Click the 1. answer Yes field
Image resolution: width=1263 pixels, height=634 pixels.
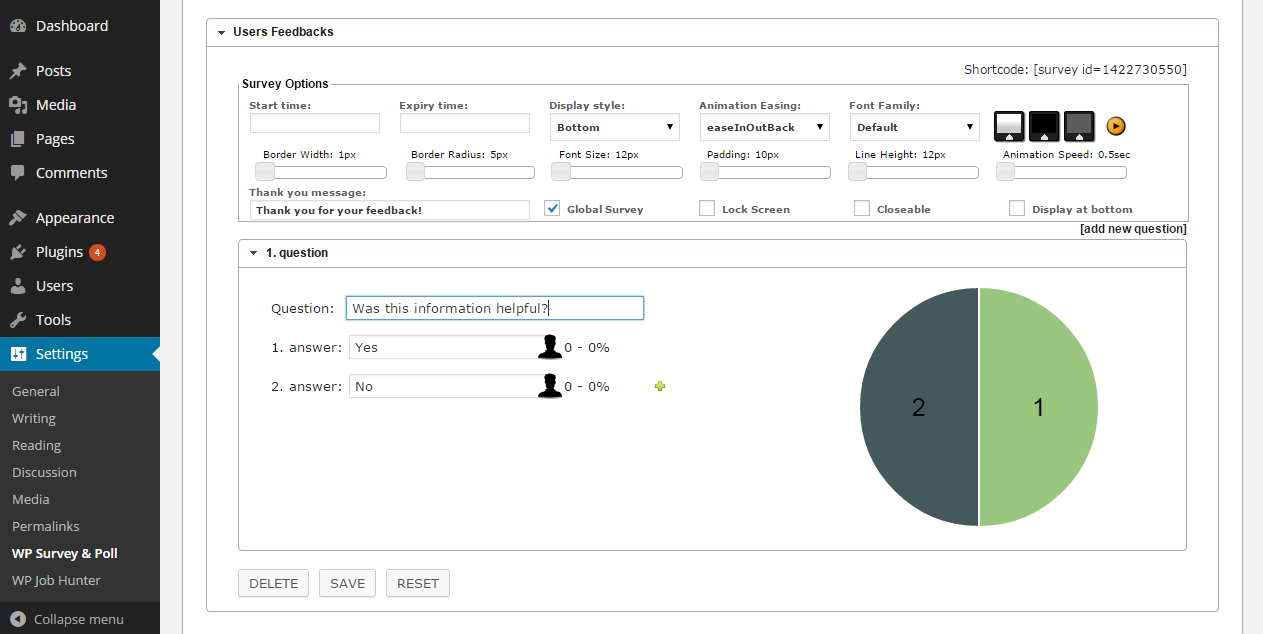(446, 347)
